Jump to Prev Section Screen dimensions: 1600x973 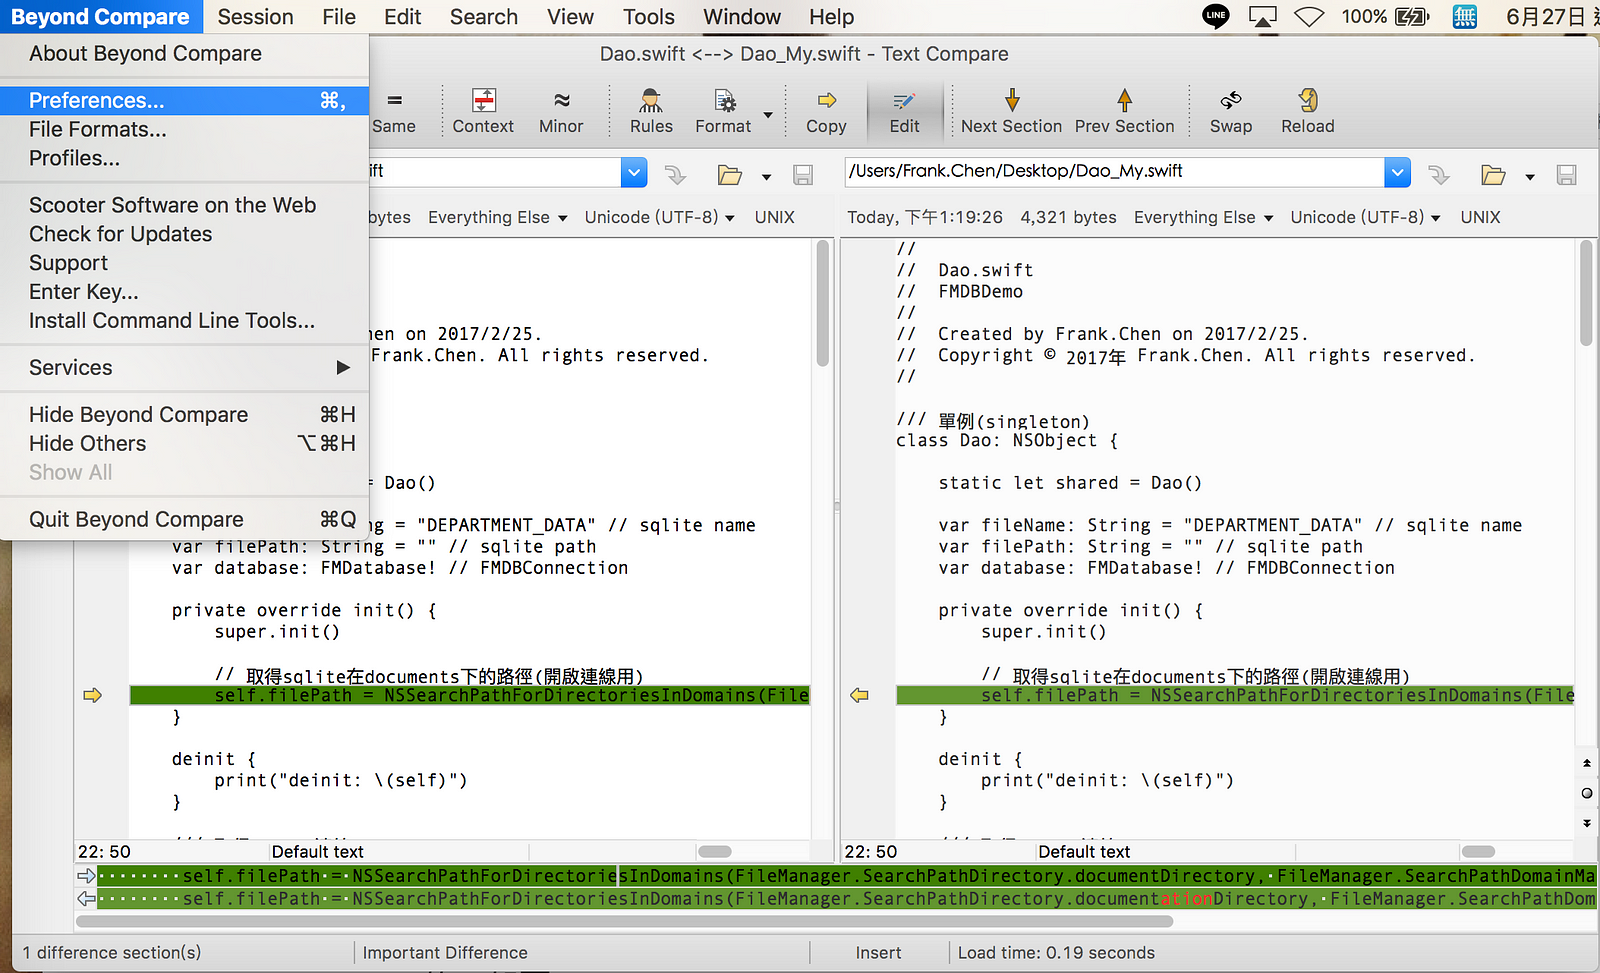[1124, 111]
